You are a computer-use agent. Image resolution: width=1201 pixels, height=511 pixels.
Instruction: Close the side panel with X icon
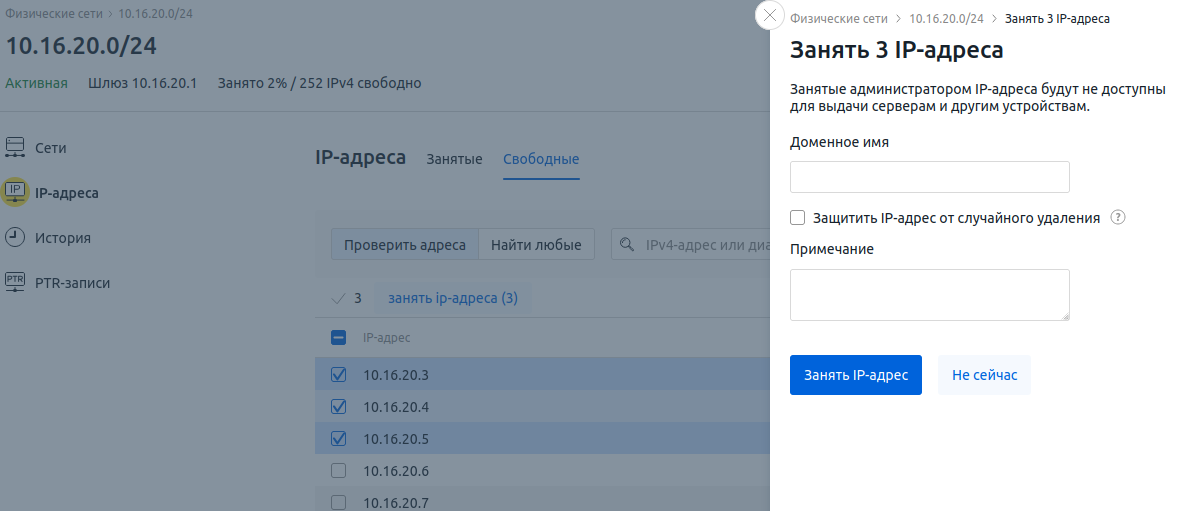coord(770,16)
